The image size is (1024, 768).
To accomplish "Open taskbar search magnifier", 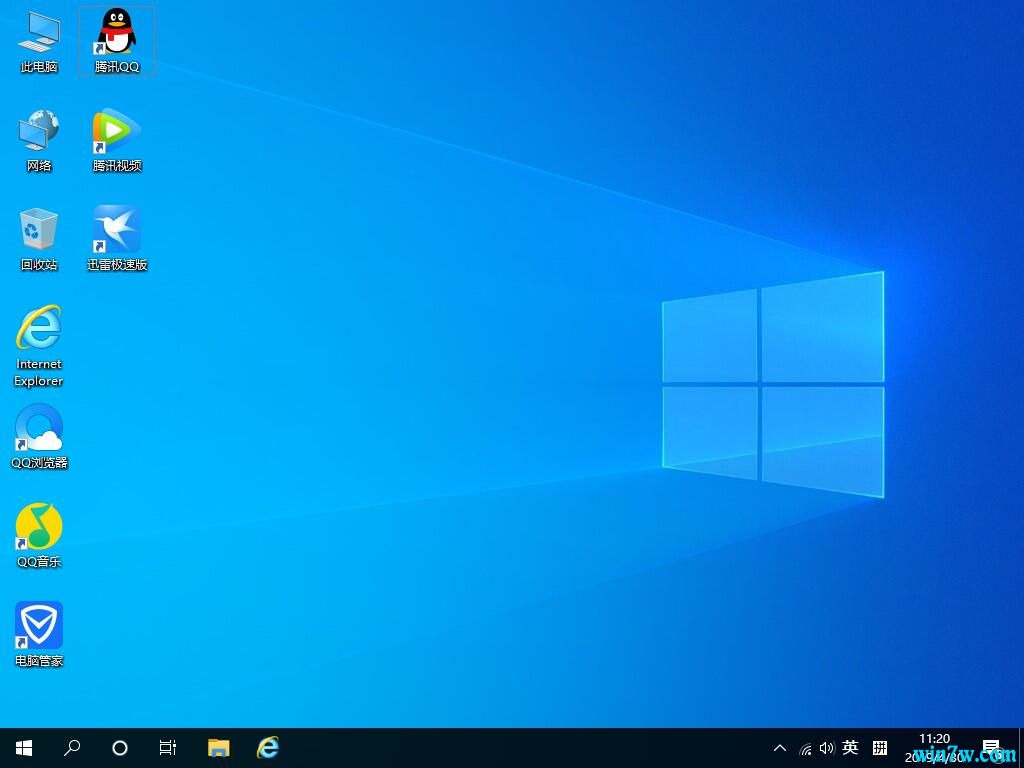I will (x=72, y=748).
